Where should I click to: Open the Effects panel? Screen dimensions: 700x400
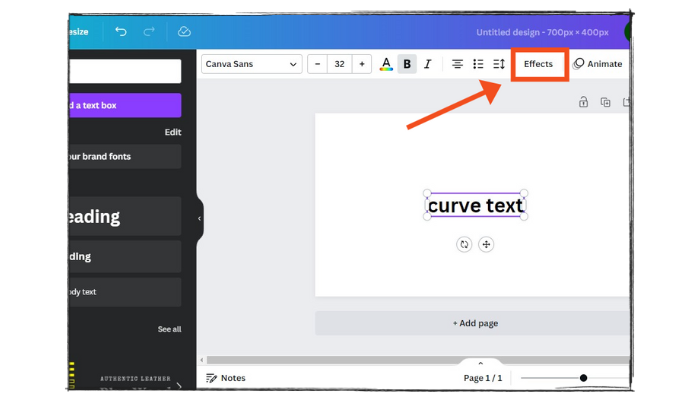(x=538, y=64)
